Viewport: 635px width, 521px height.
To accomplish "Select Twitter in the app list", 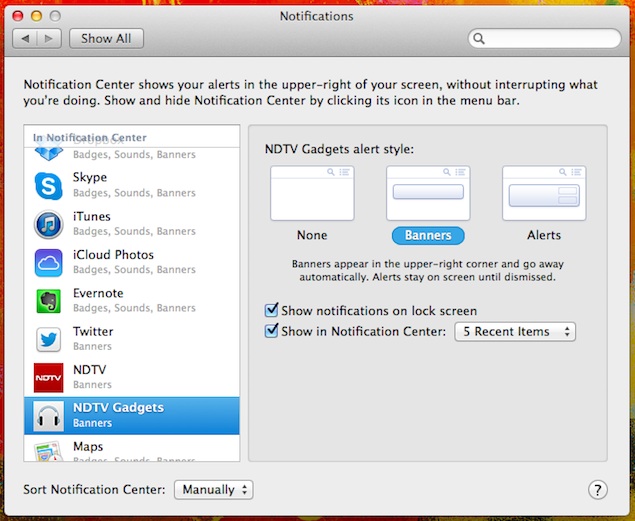I will pyautogui.click(x=132, y=339).
